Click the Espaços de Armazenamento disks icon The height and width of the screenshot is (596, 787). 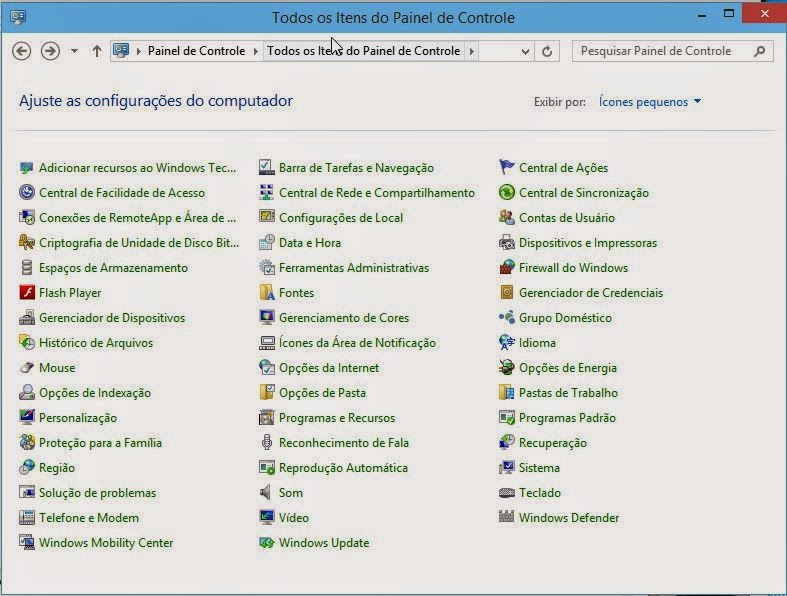27,268
